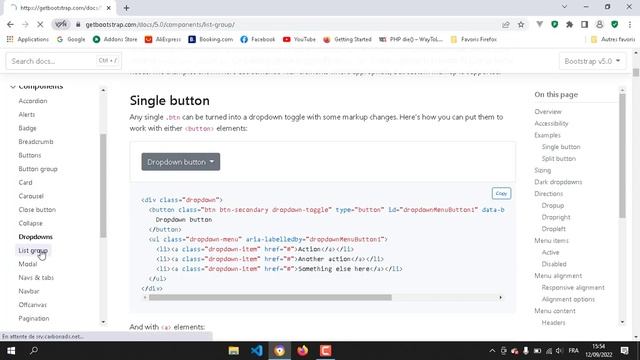
Task: Open the notification center icon
Action: pos(624,351)
